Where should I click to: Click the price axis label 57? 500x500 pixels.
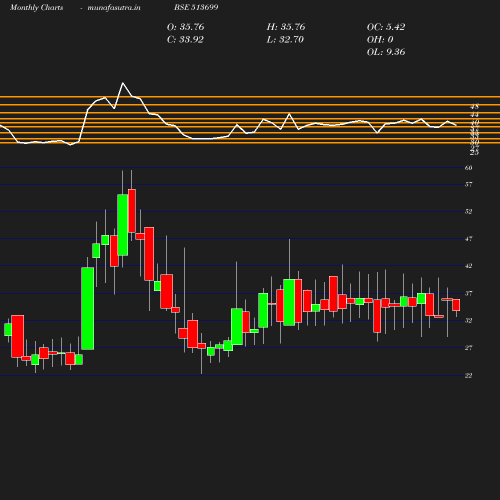(x=468, y=184)
